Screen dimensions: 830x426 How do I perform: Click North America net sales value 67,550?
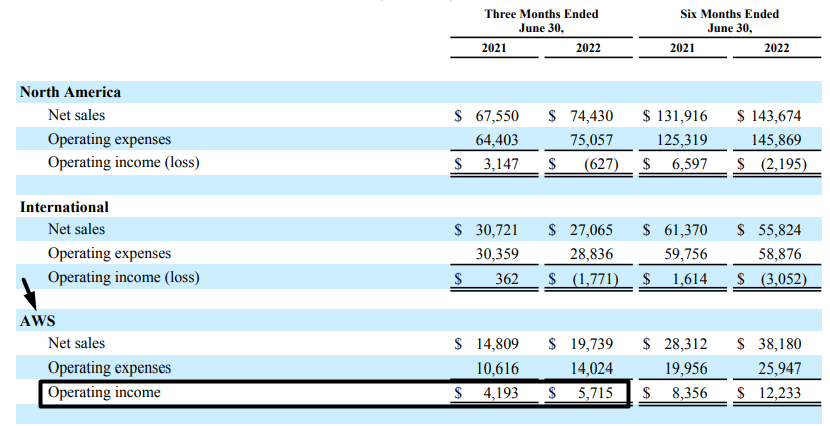pyautogui.click(x=498, y=116)
